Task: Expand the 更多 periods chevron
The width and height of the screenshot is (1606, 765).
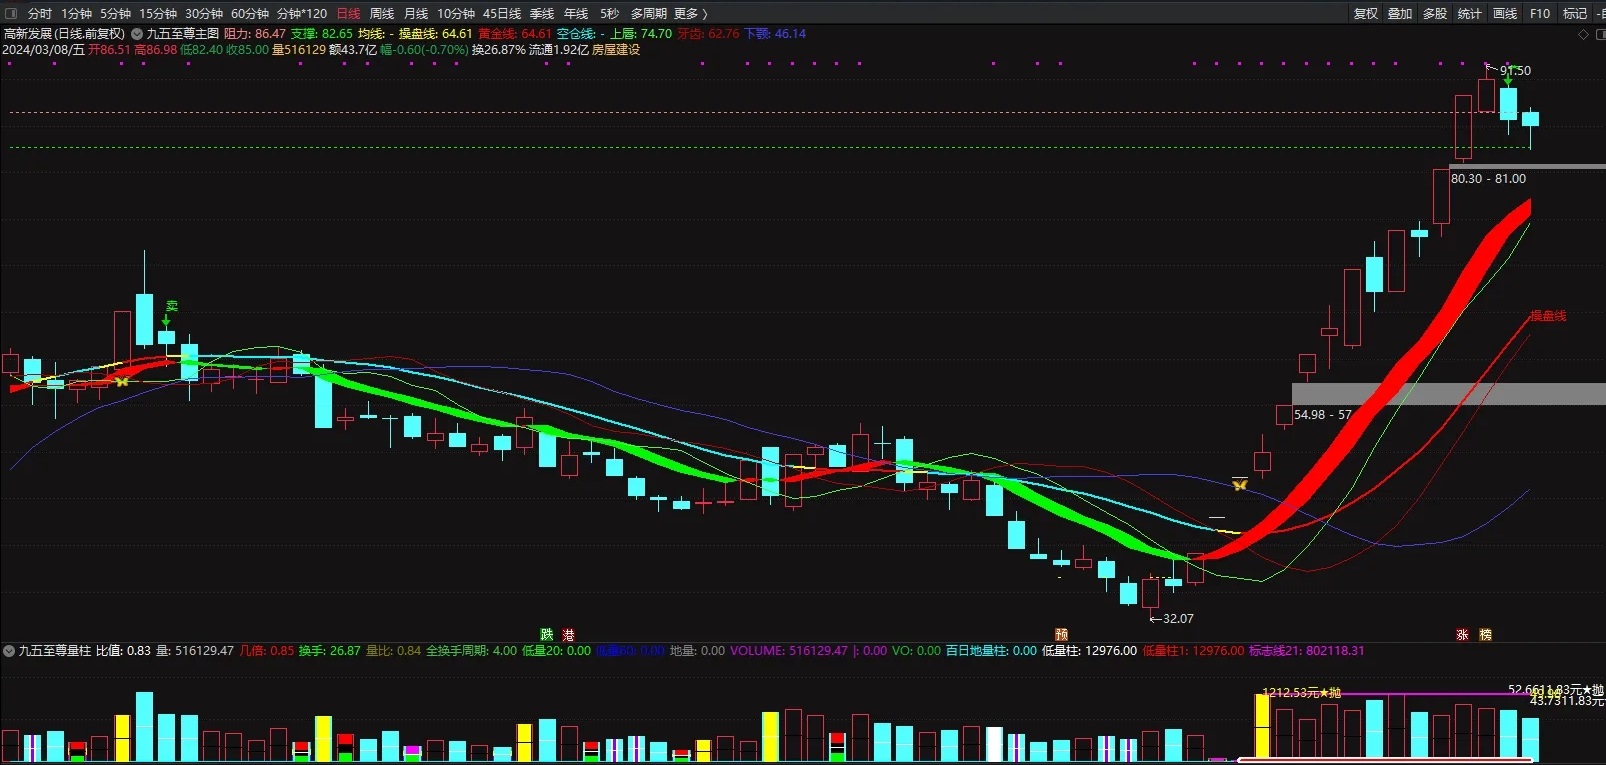Action: click(704, 13)
